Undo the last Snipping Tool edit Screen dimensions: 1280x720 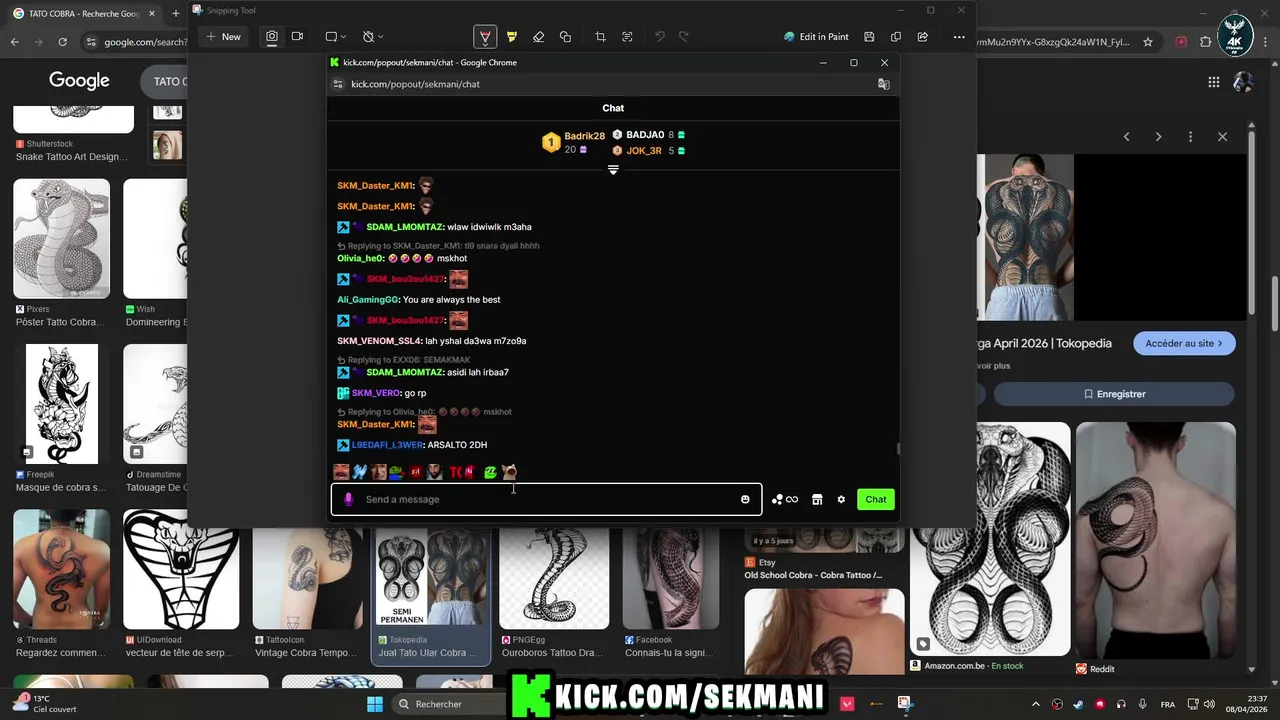pyautogui.click(x=659, y=37)
